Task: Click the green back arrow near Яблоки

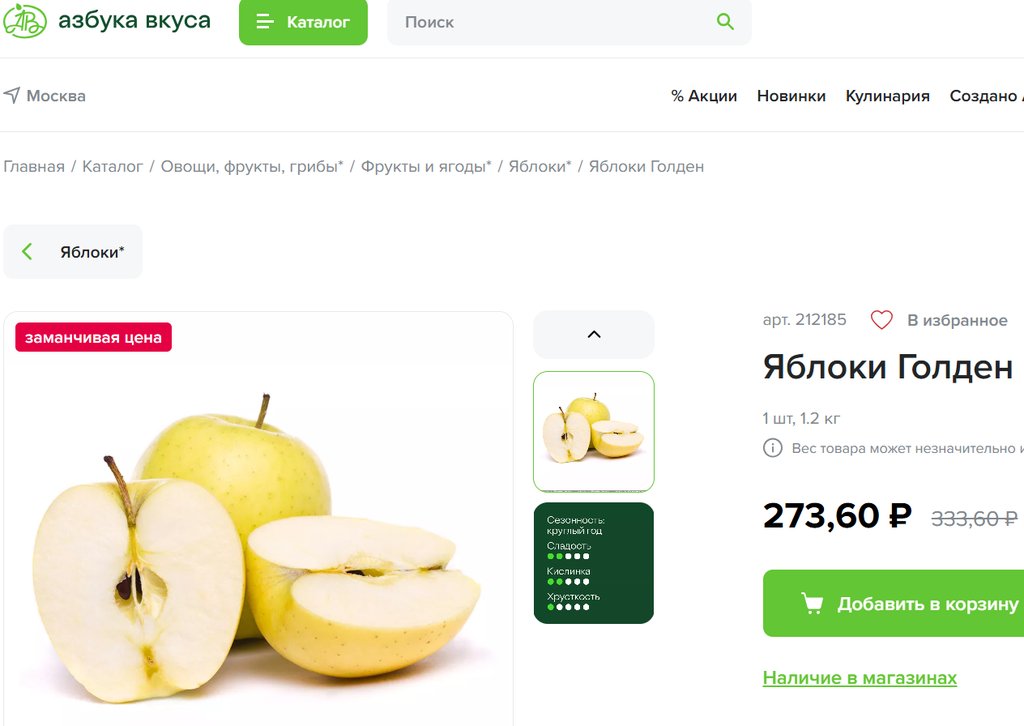Action: tap(27, 251)
